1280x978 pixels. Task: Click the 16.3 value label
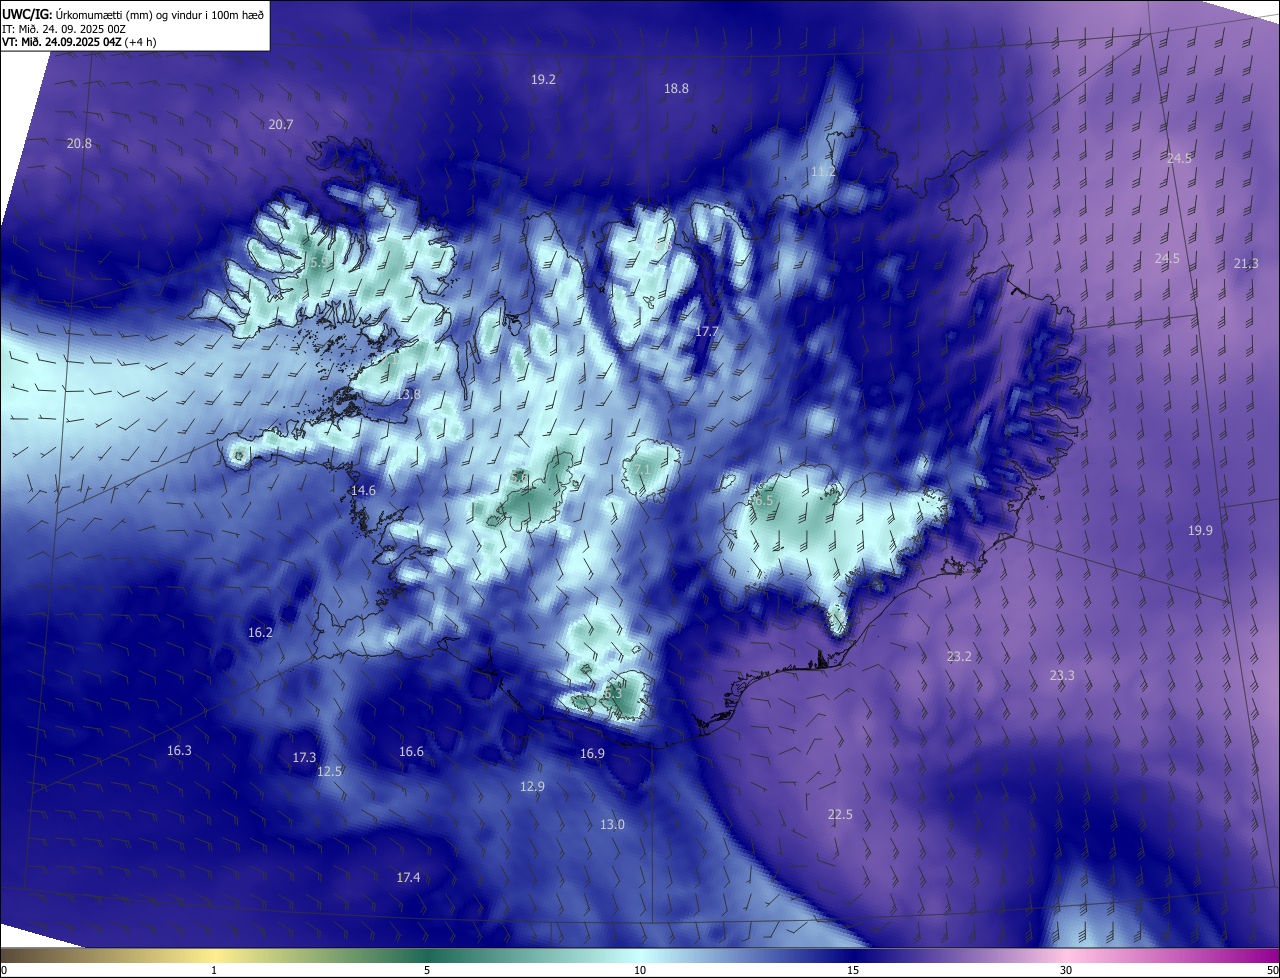click(179, 750)
